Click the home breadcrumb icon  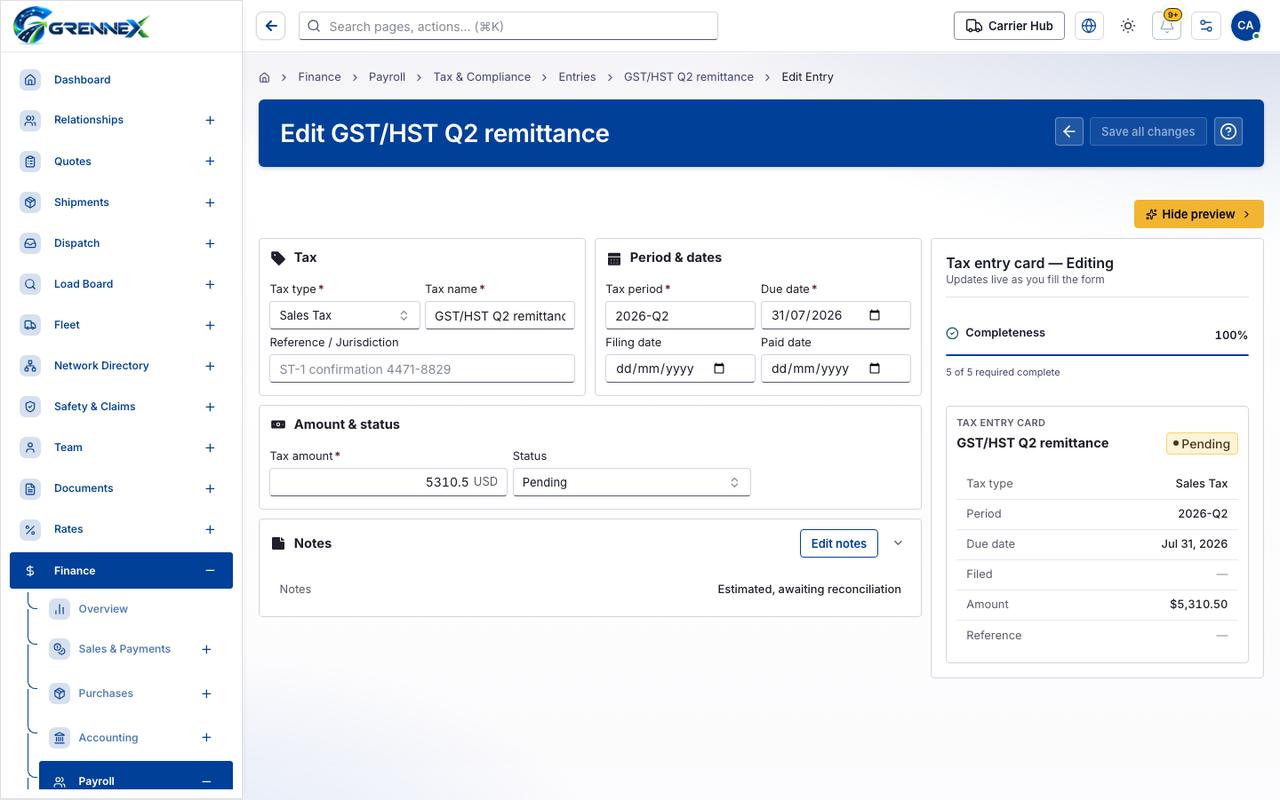[x=265, y=77]
